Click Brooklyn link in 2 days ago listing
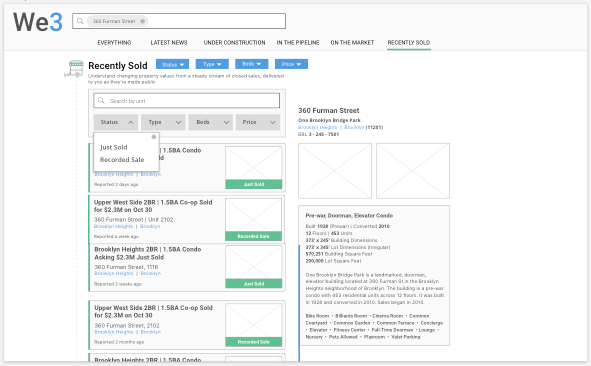The height and width of the screenshot is (366, 591). click(x=151, y=174)
